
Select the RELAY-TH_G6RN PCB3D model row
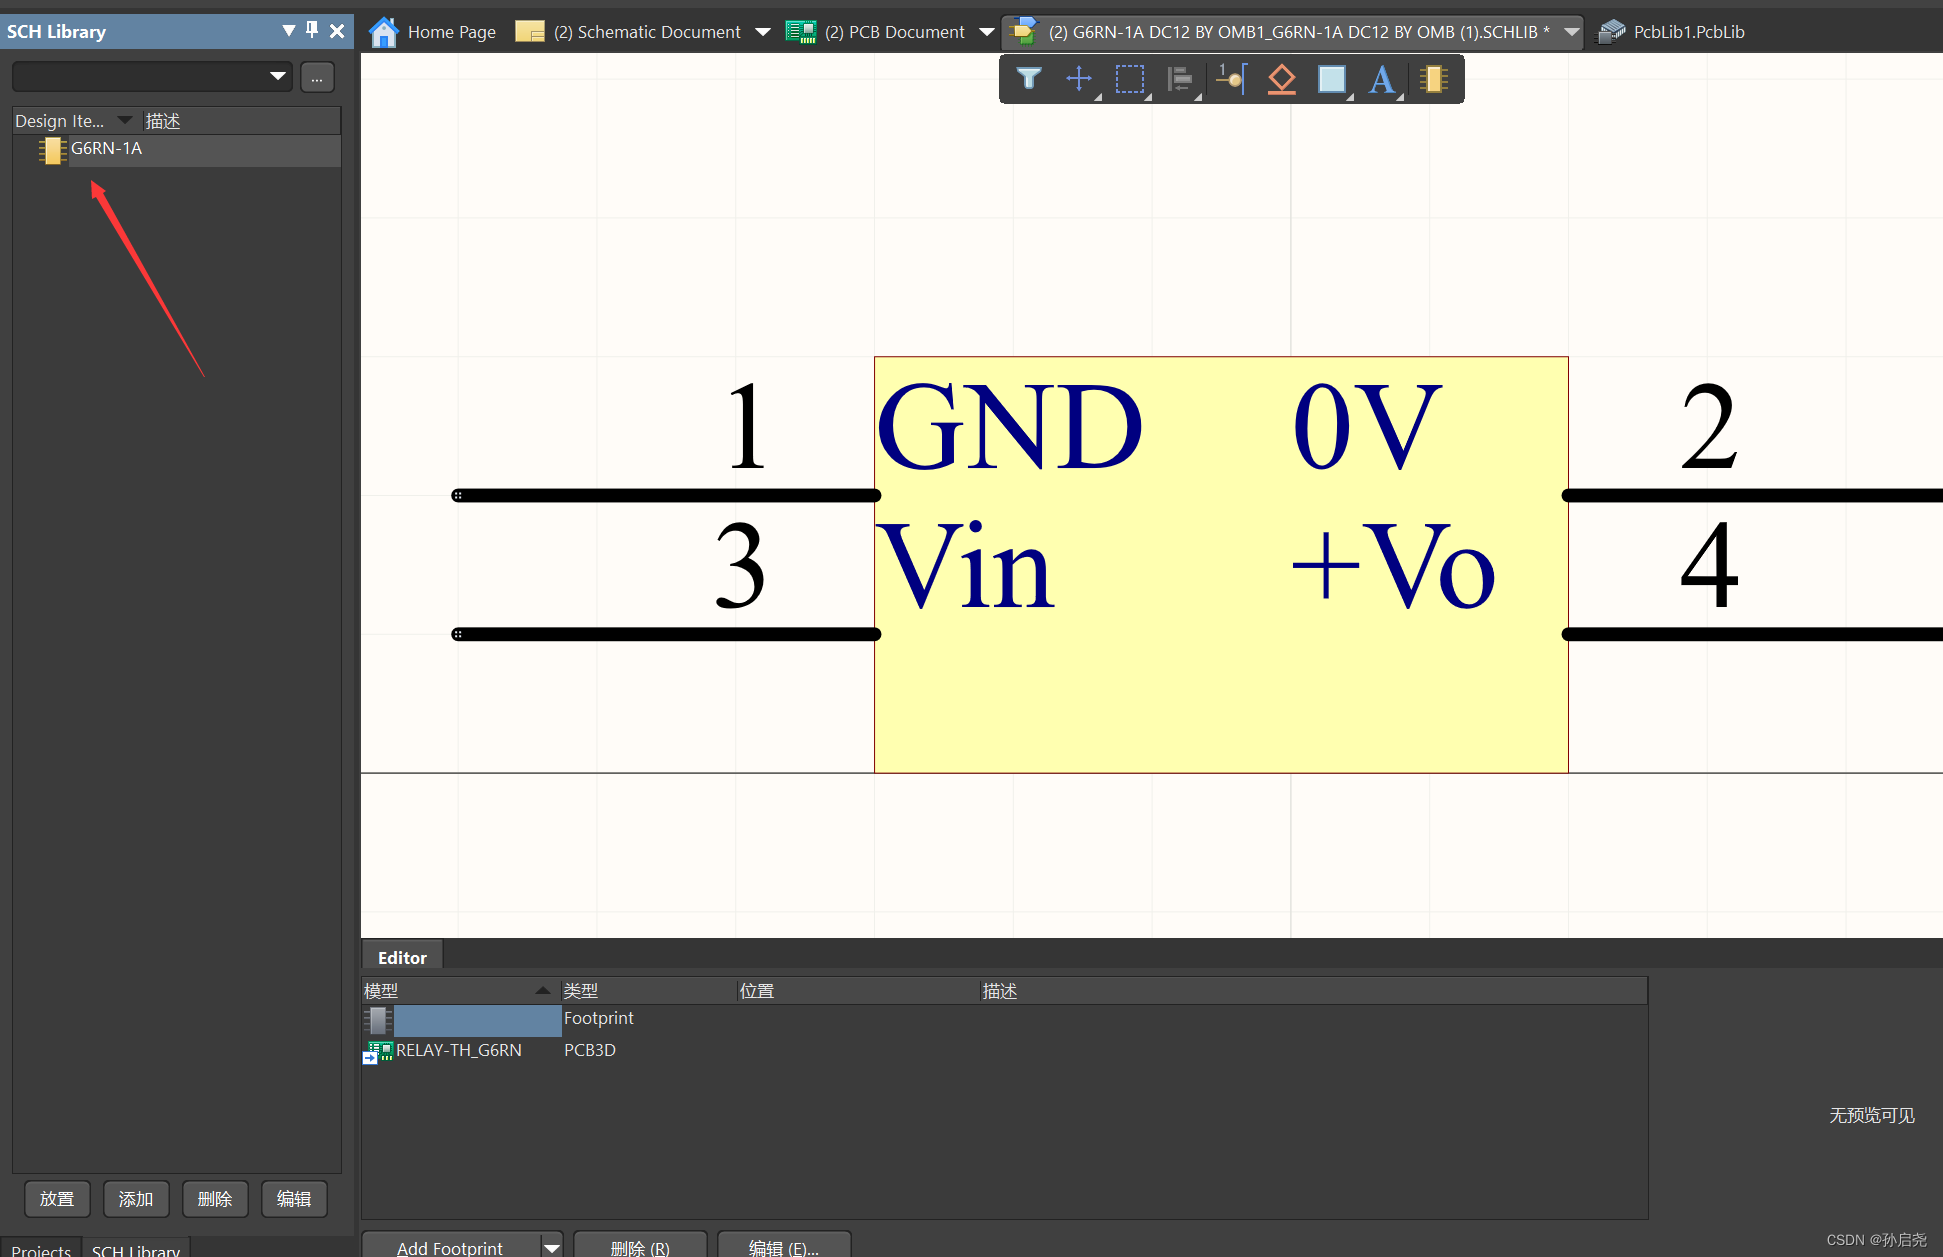point(459,1050)
